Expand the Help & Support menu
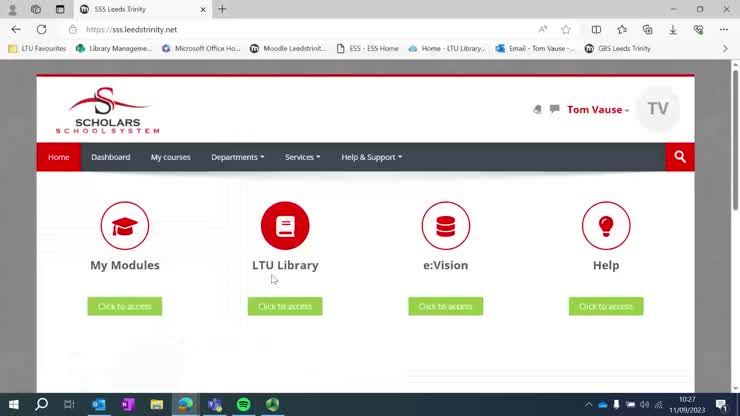The image size is (740, 416). (x=372, y=157)
